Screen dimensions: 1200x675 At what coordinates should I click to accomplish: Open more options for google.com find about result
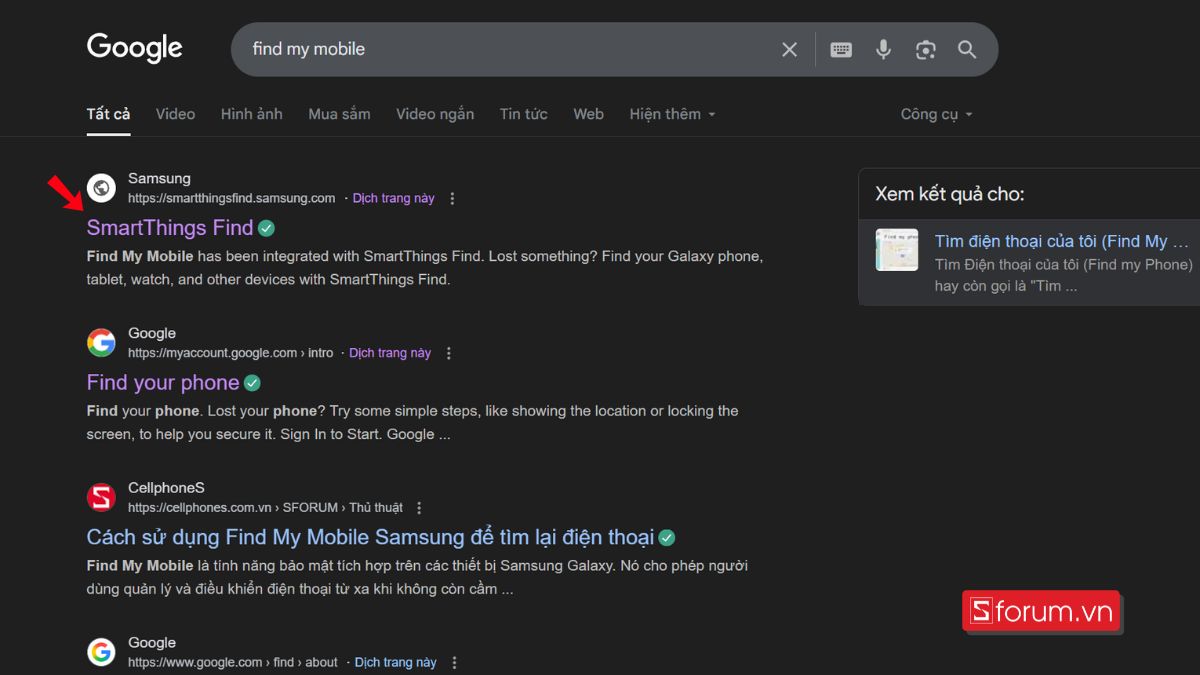coord(454,662)
